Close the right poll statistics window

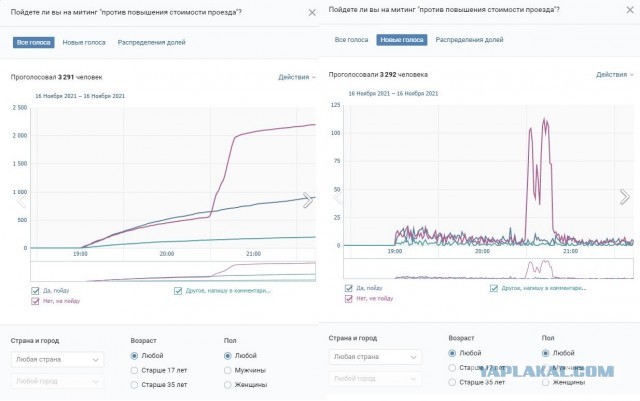pyautogui.click(x=630, y=10)
